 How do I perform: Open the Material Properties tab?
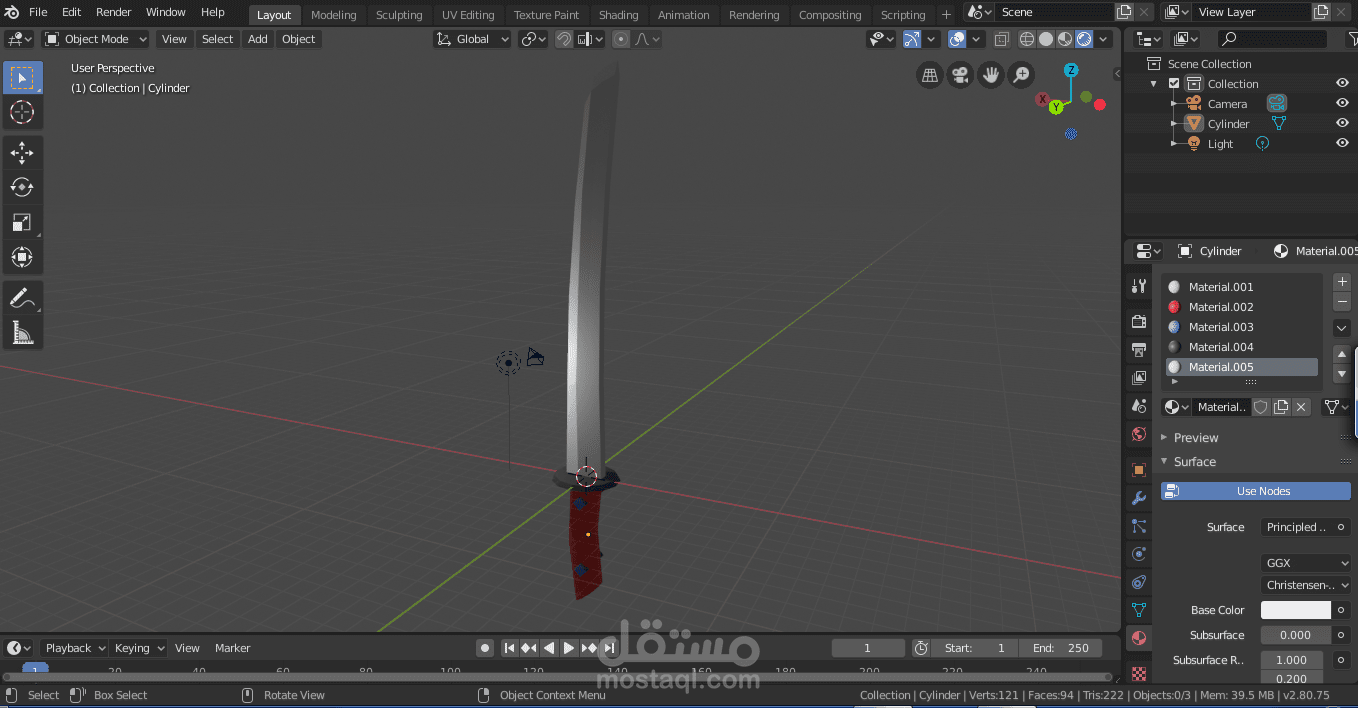tap(1137, 637)
